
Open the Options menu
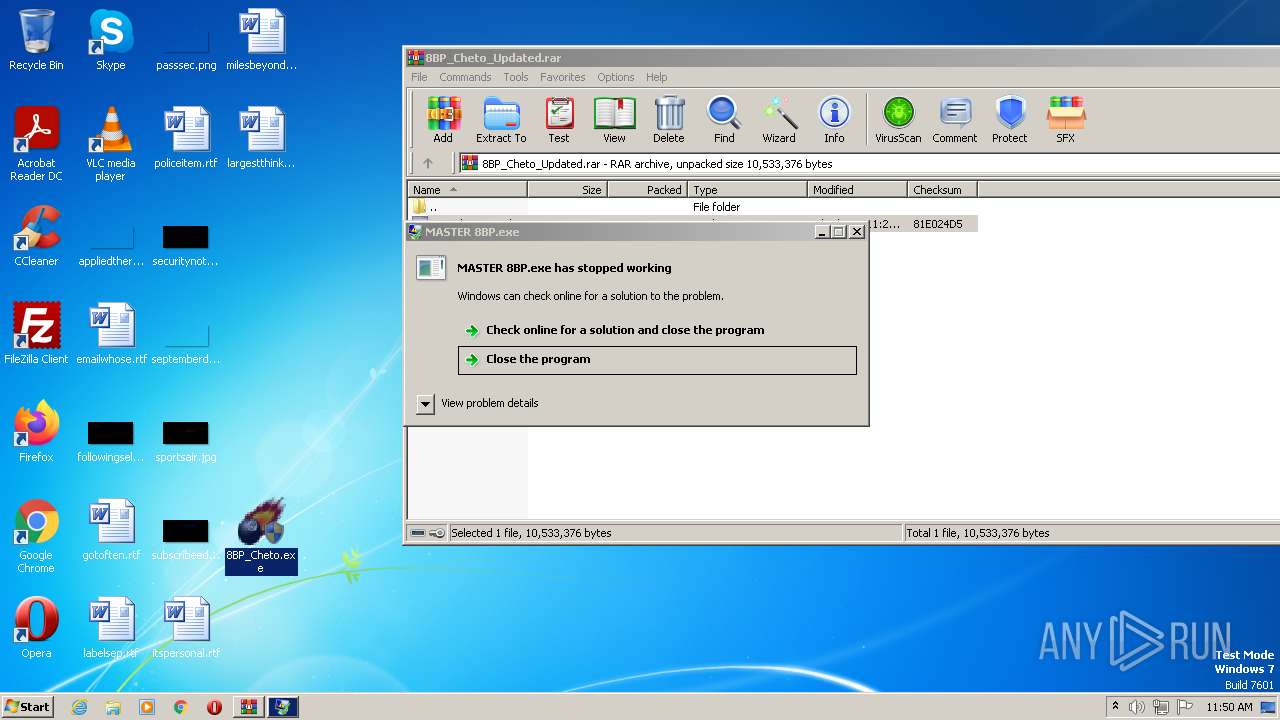pyautogui.click(x=616, y=77)
